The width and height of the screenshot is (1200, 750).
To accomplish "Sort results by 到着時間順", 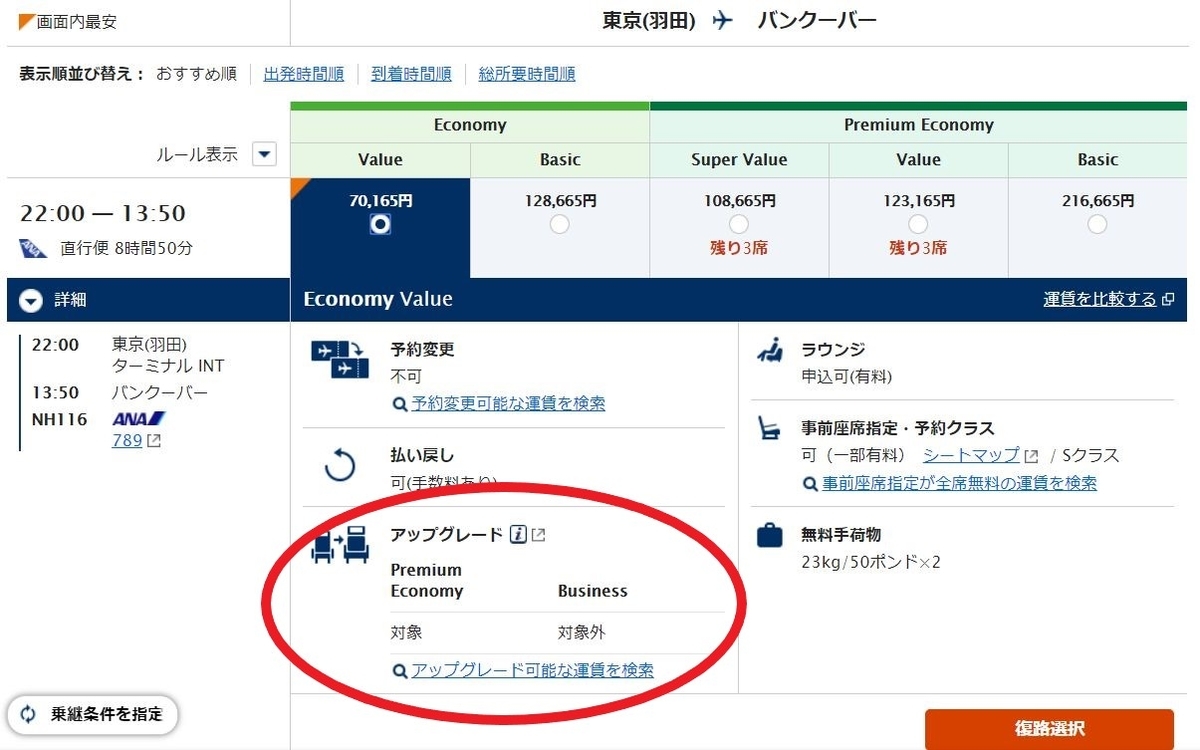I will 411,74.
